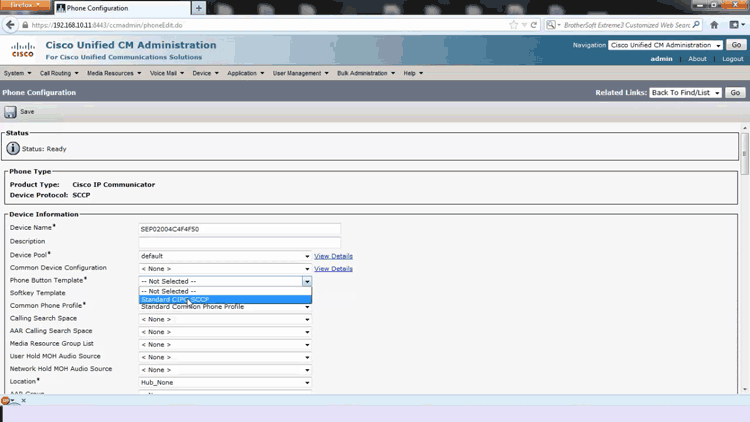This screenshot has height=422, width=750.
Task: Click the Go button next to Related Links
Action: pos(735,92)
